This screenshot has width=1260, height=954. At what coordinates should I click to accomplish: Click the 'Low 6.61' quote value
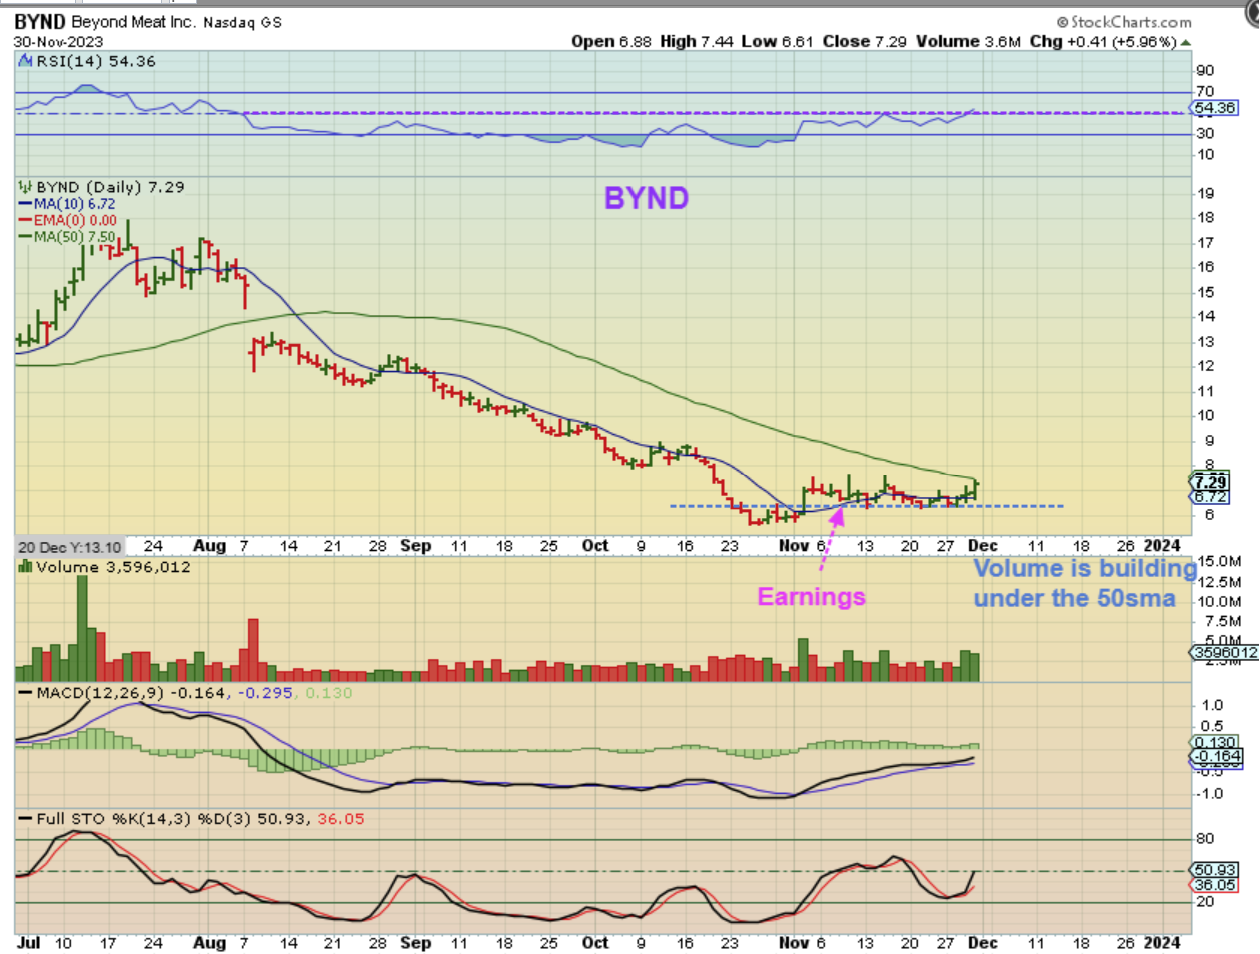777,41
